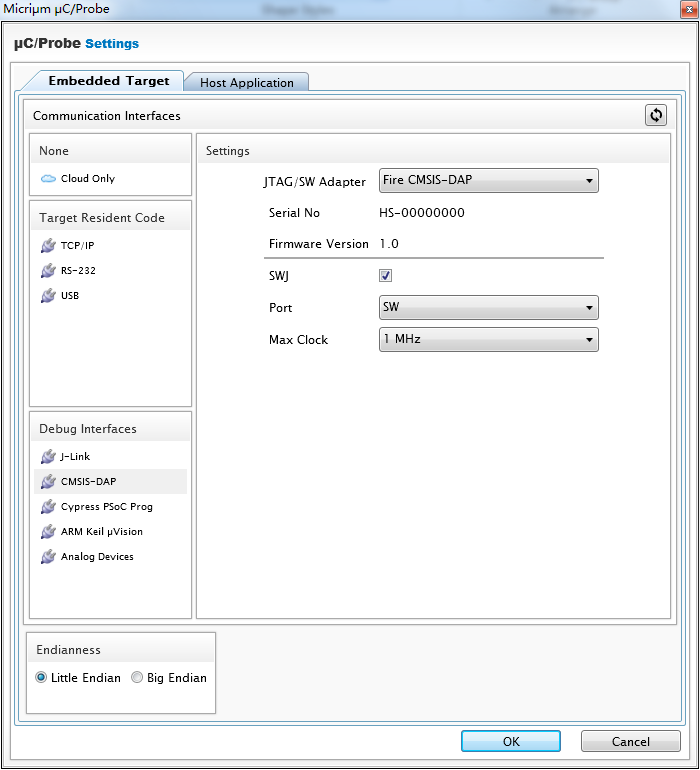The image size is (700, 770).
Task: Click the plug icon beside Analog Devices
Action: click(48, 556)
